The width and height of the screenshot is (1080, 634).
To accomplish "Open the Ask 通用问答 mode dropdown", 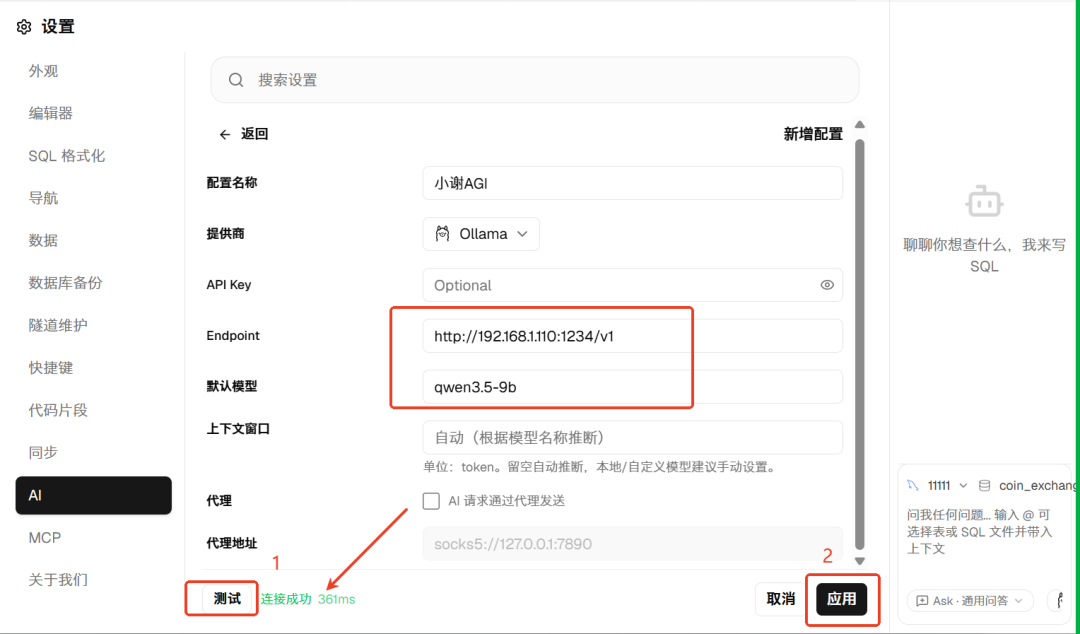I will tap(970, 601).
